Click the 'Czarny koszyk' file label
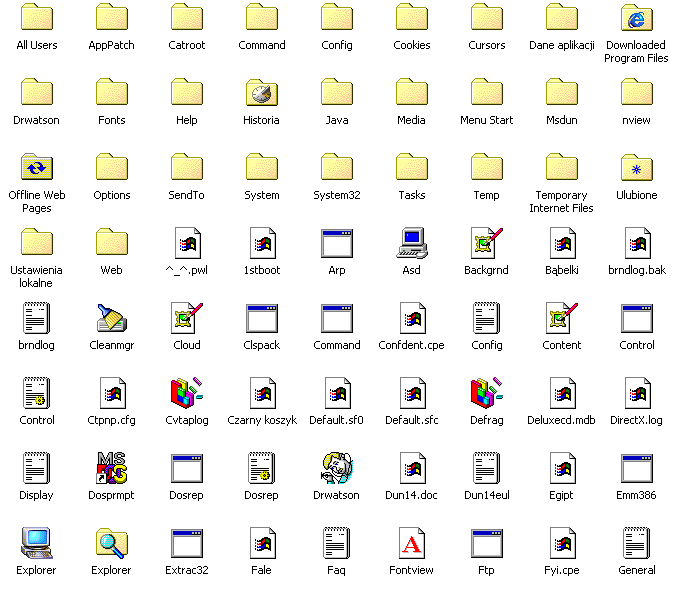 tap(262, 420)
